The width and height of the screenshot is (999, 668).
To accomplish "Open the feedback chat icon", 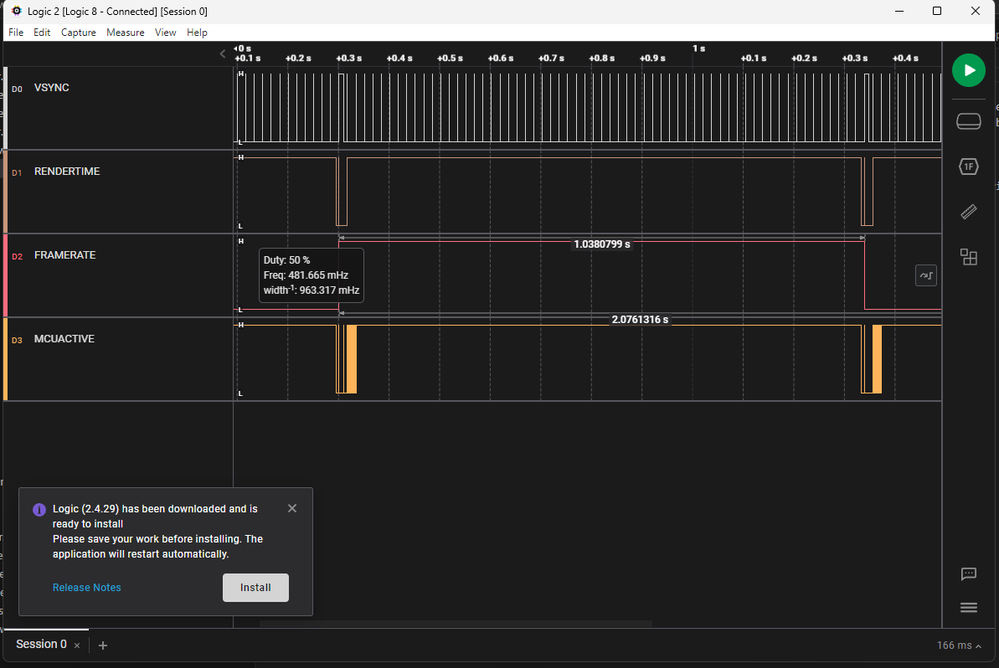I will (x=968, y=574).
